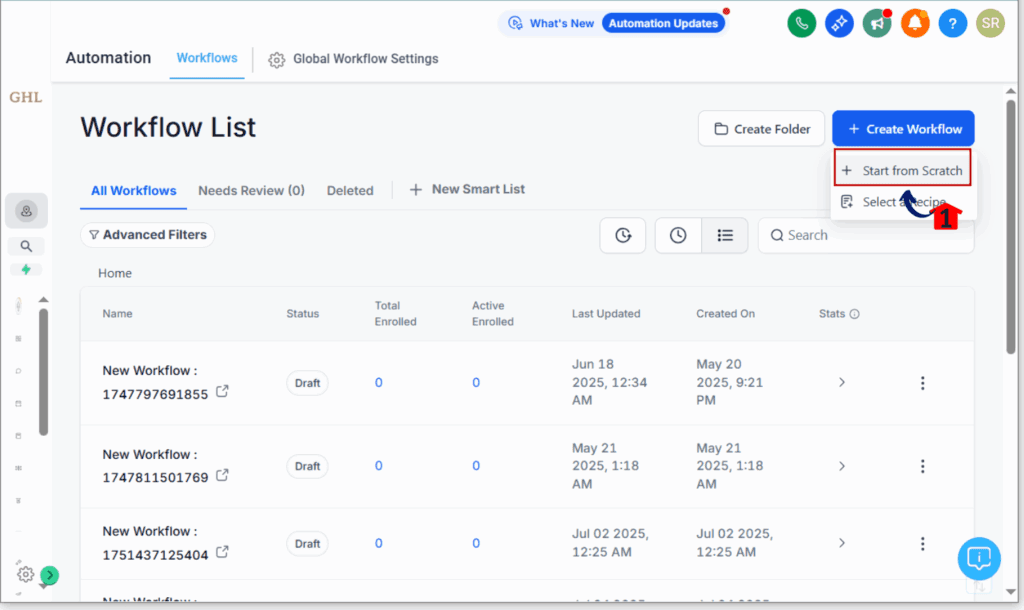Click the Created On column header

725,314
